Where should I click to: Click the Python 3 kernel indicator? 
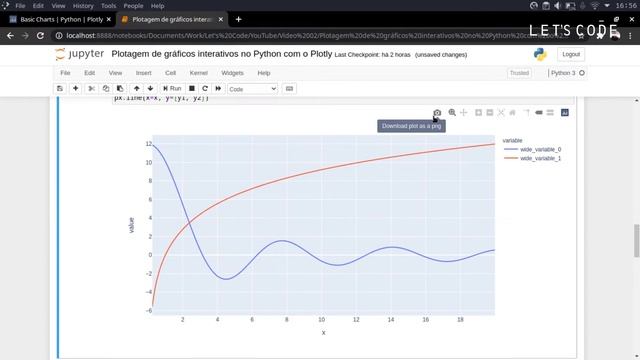567,73
